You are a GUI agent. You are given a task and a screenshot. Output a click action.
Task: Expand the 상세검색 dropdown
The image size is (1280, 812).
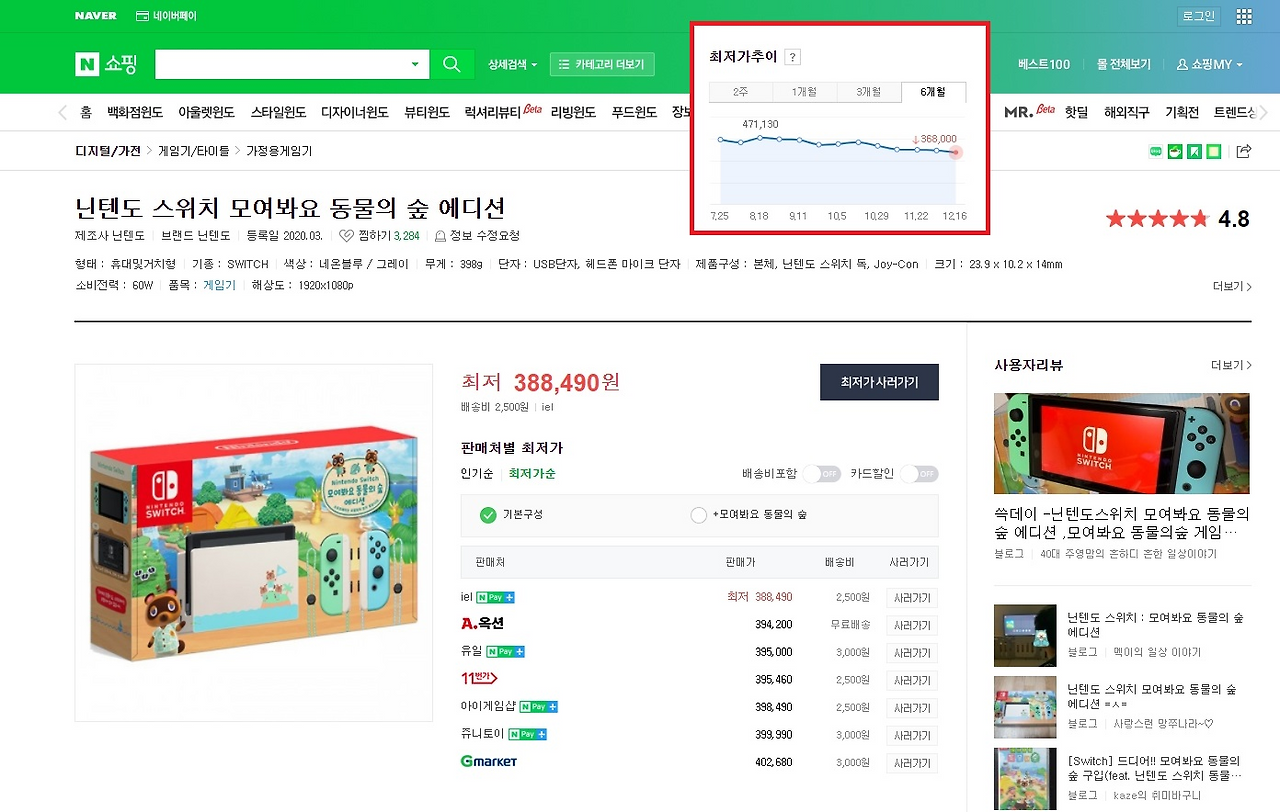tap(512, 65)
